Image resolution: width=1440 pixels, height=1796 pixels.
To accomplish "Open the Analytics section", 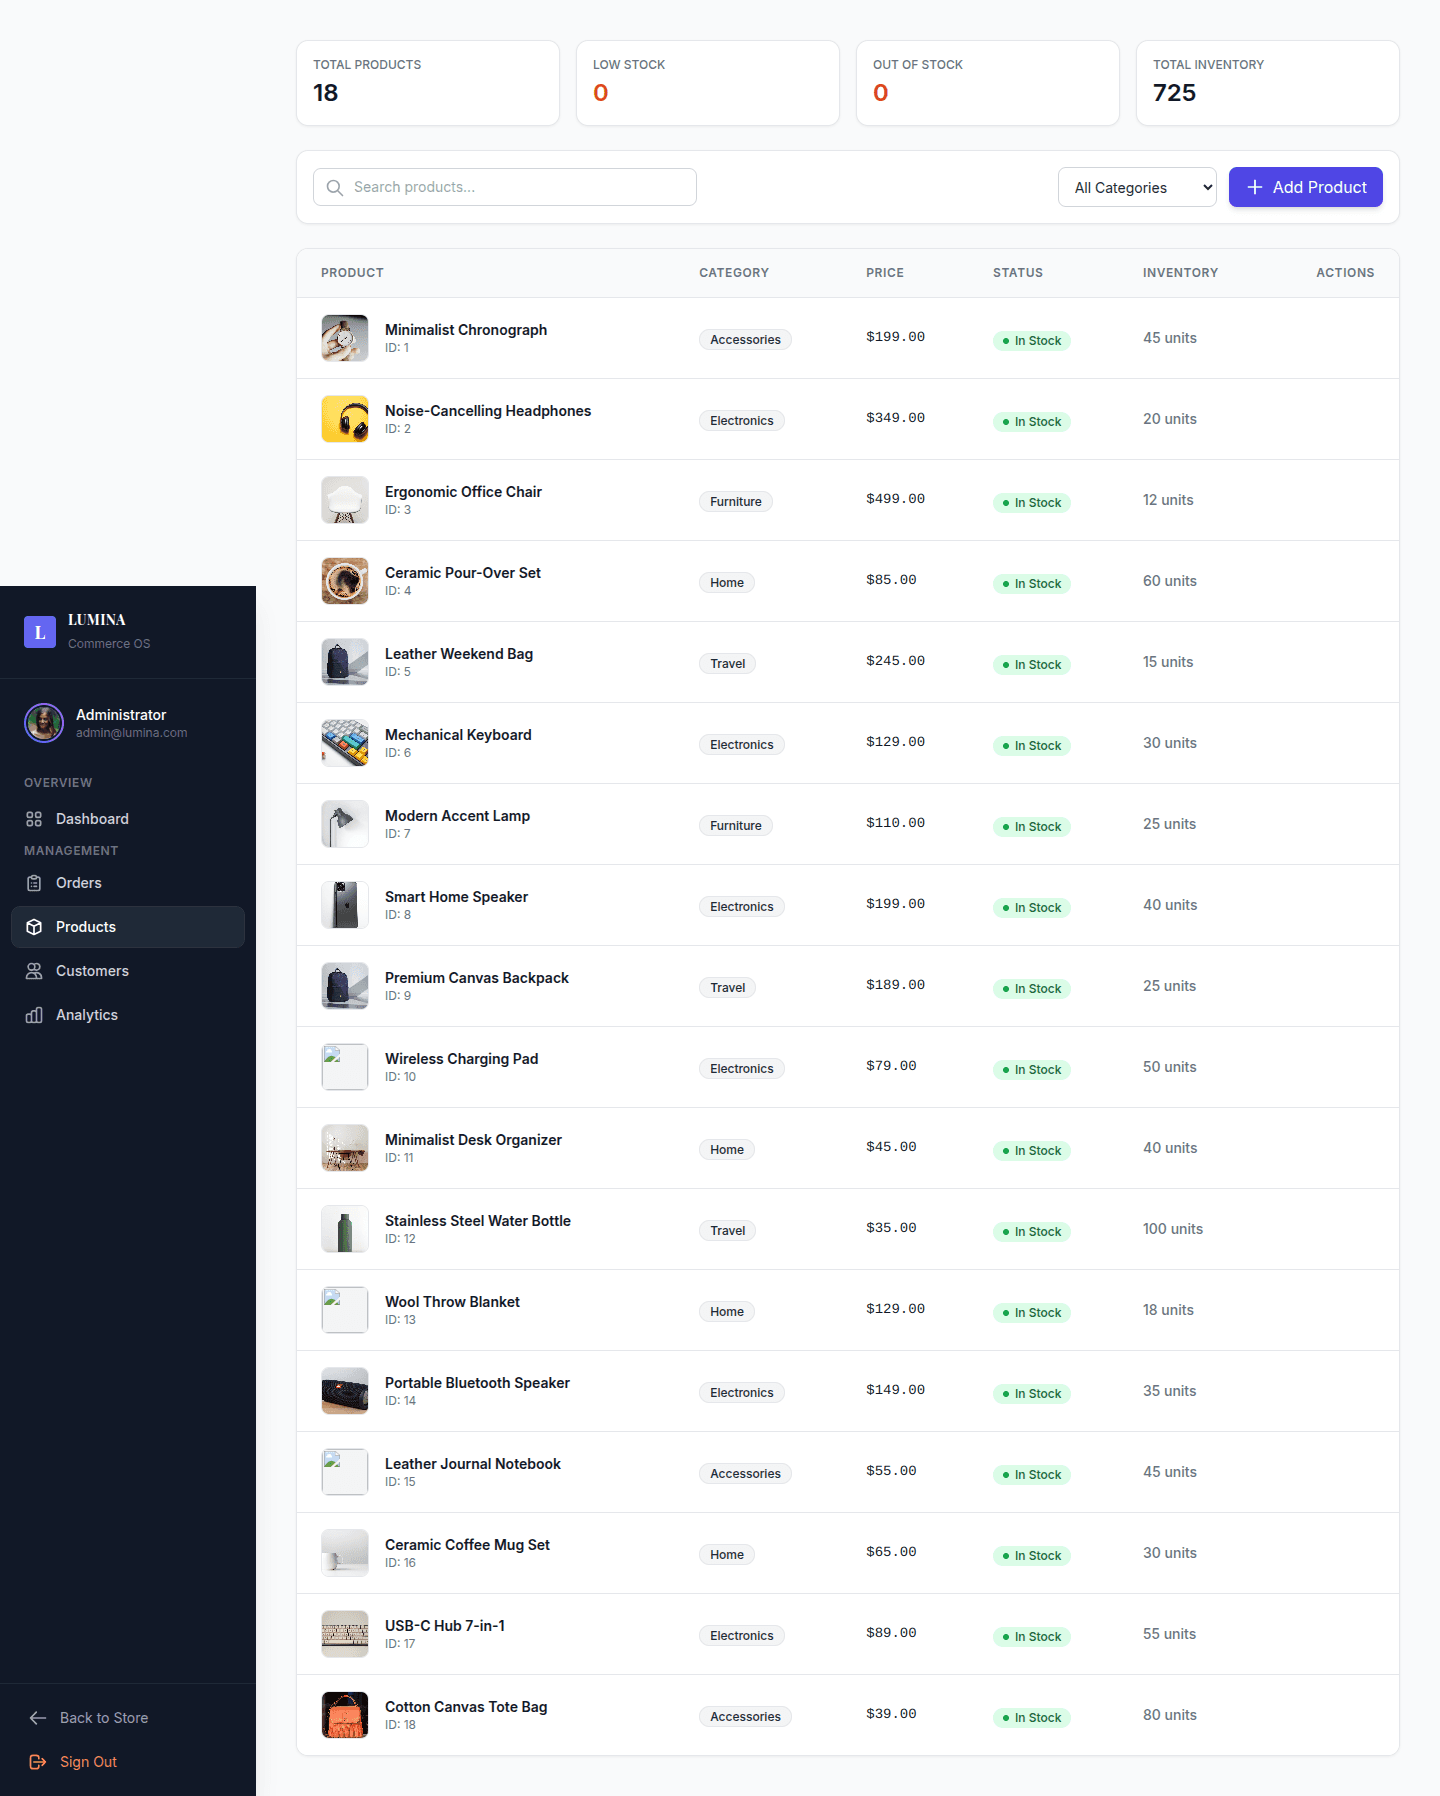I will pyautogui.click(x=128, y=1015).
